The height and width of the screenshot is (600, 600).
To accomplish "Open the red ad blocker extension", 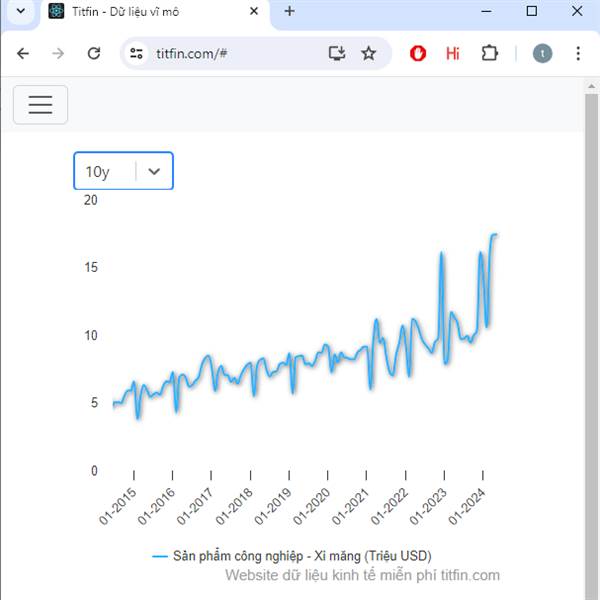I will (418, 54).
